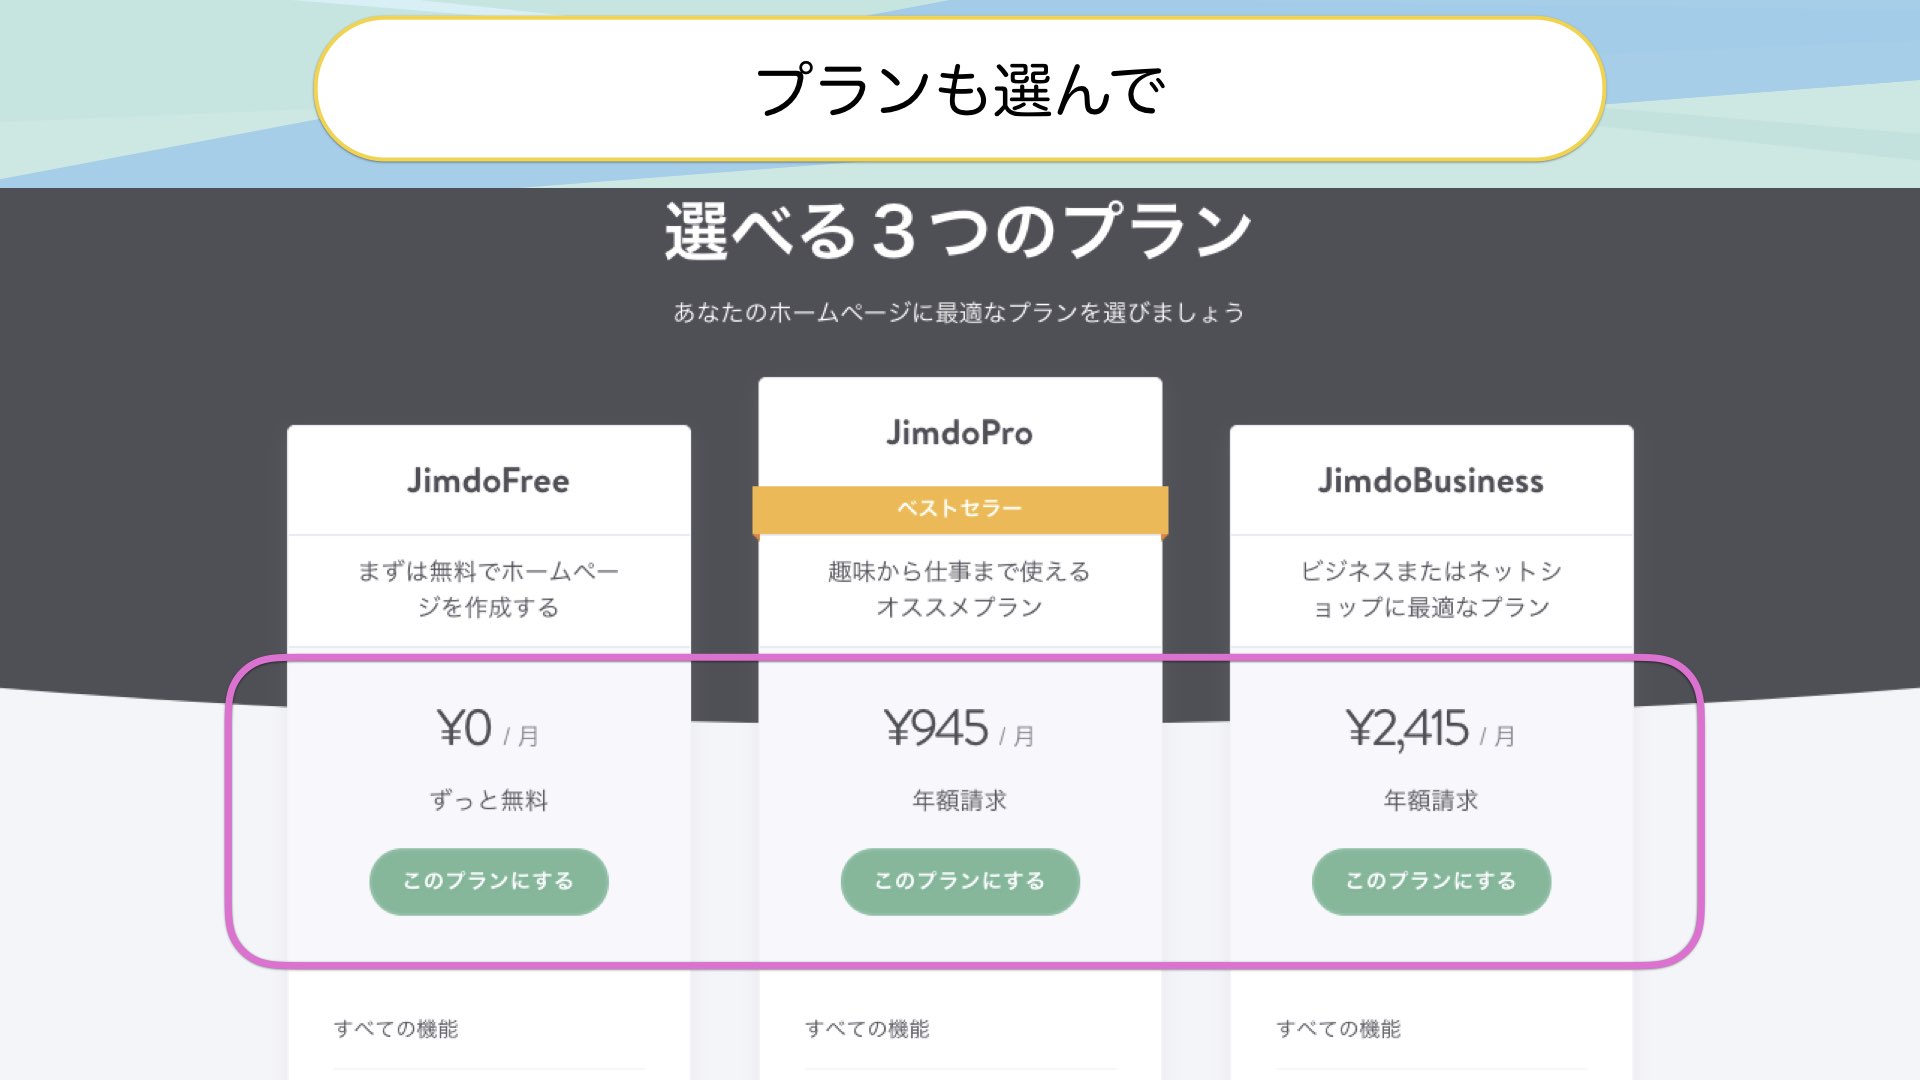
Task: Click '年額請求' under the JimdoBusiness price
Action: [1430, 800]
